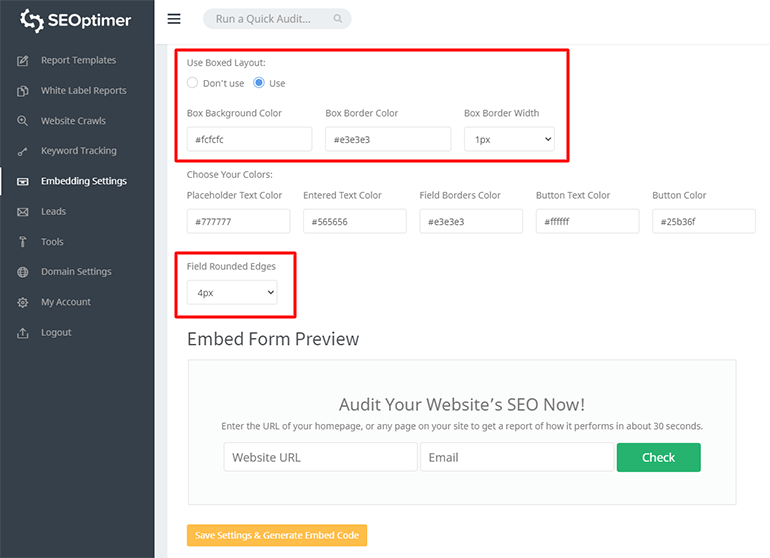Select the "Don't use" boxed layout option
The height and width of the screenshot is (558, 770).
pyautogui.click(x=193, y=83)
